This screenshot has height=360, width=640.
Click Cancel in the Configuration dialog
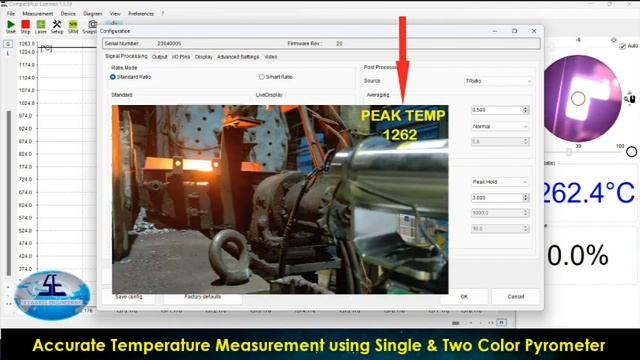pyautogui.click(x=516, y=297)
